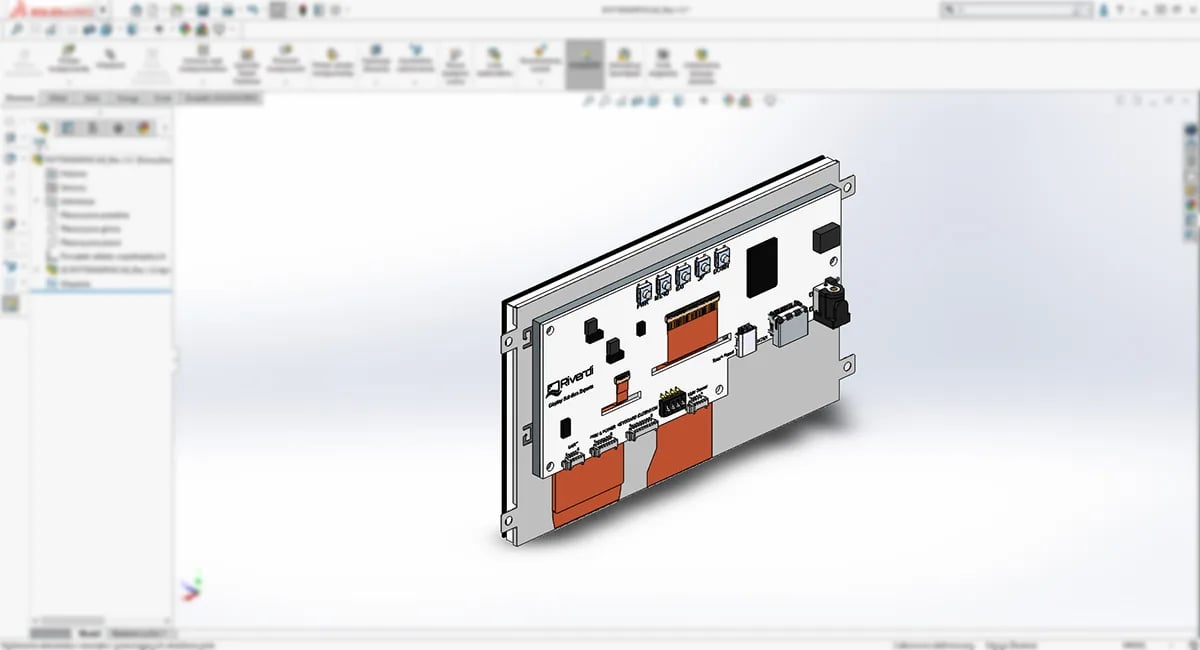Create a new document with New icon
1200x650 pixels.
tap(152, 9)
